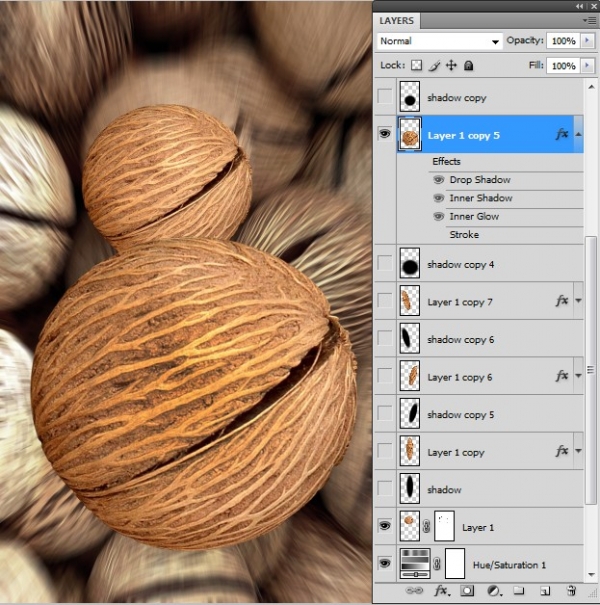Click fx icon on Layer 1 copy

tap(562, 451)
